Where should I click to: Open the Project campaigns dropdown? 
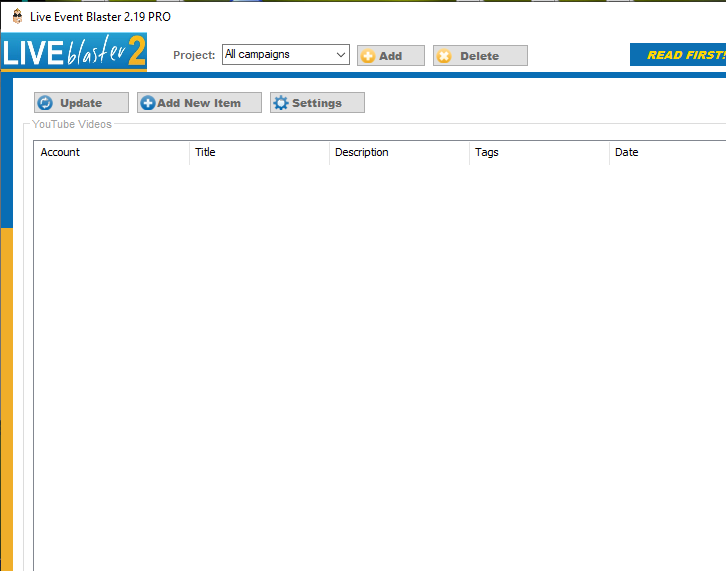[x=286, y=55]
